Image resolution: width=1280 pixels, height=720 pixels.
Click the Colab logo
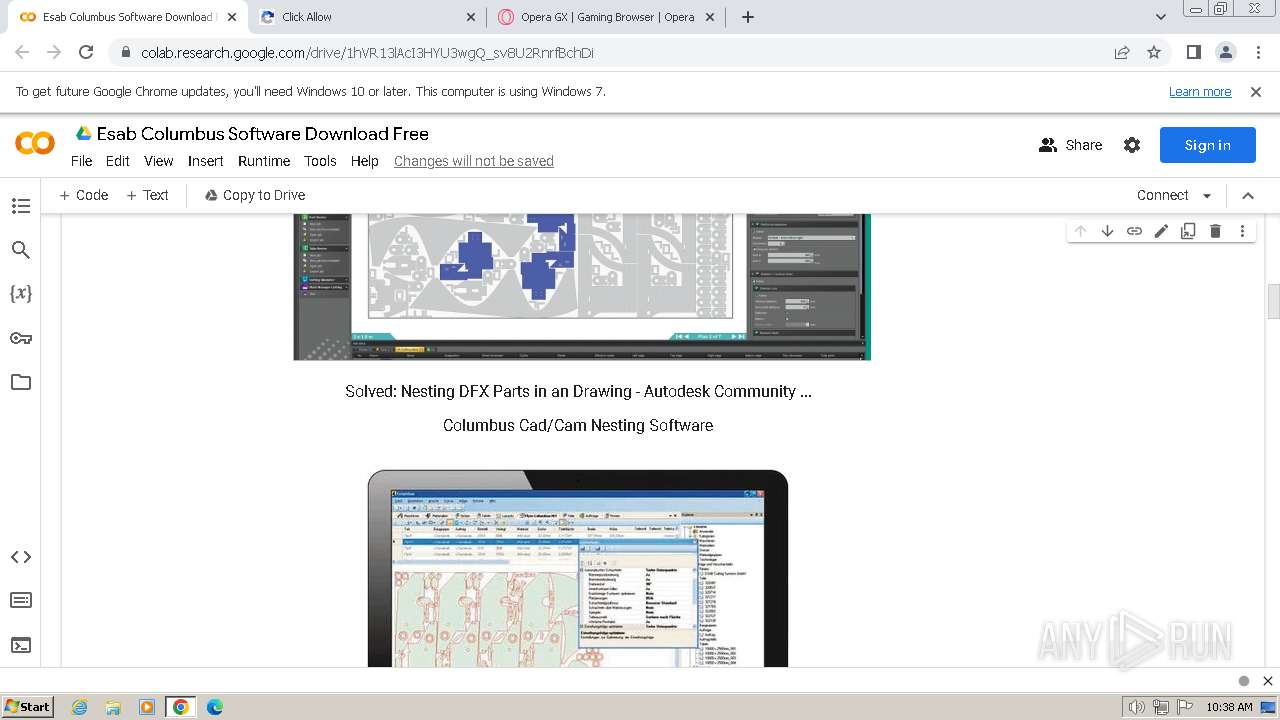pyautogui.click(x=35, y=145)
